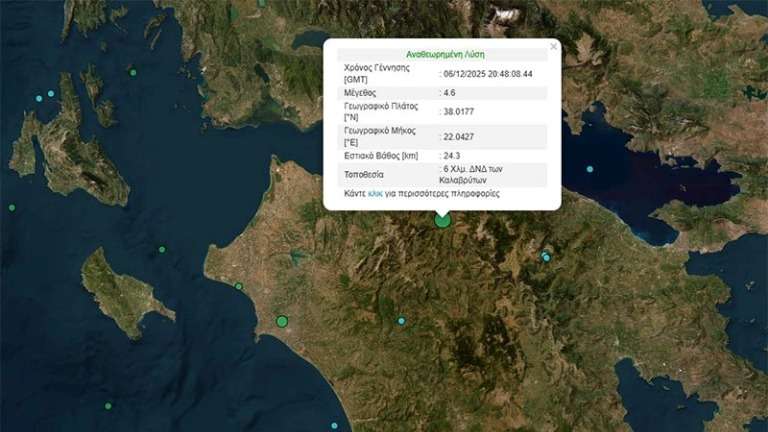The image size is (768, 432).
Task: Open the 'κλικ' link for more information
Action: click(x=375, y=193)
